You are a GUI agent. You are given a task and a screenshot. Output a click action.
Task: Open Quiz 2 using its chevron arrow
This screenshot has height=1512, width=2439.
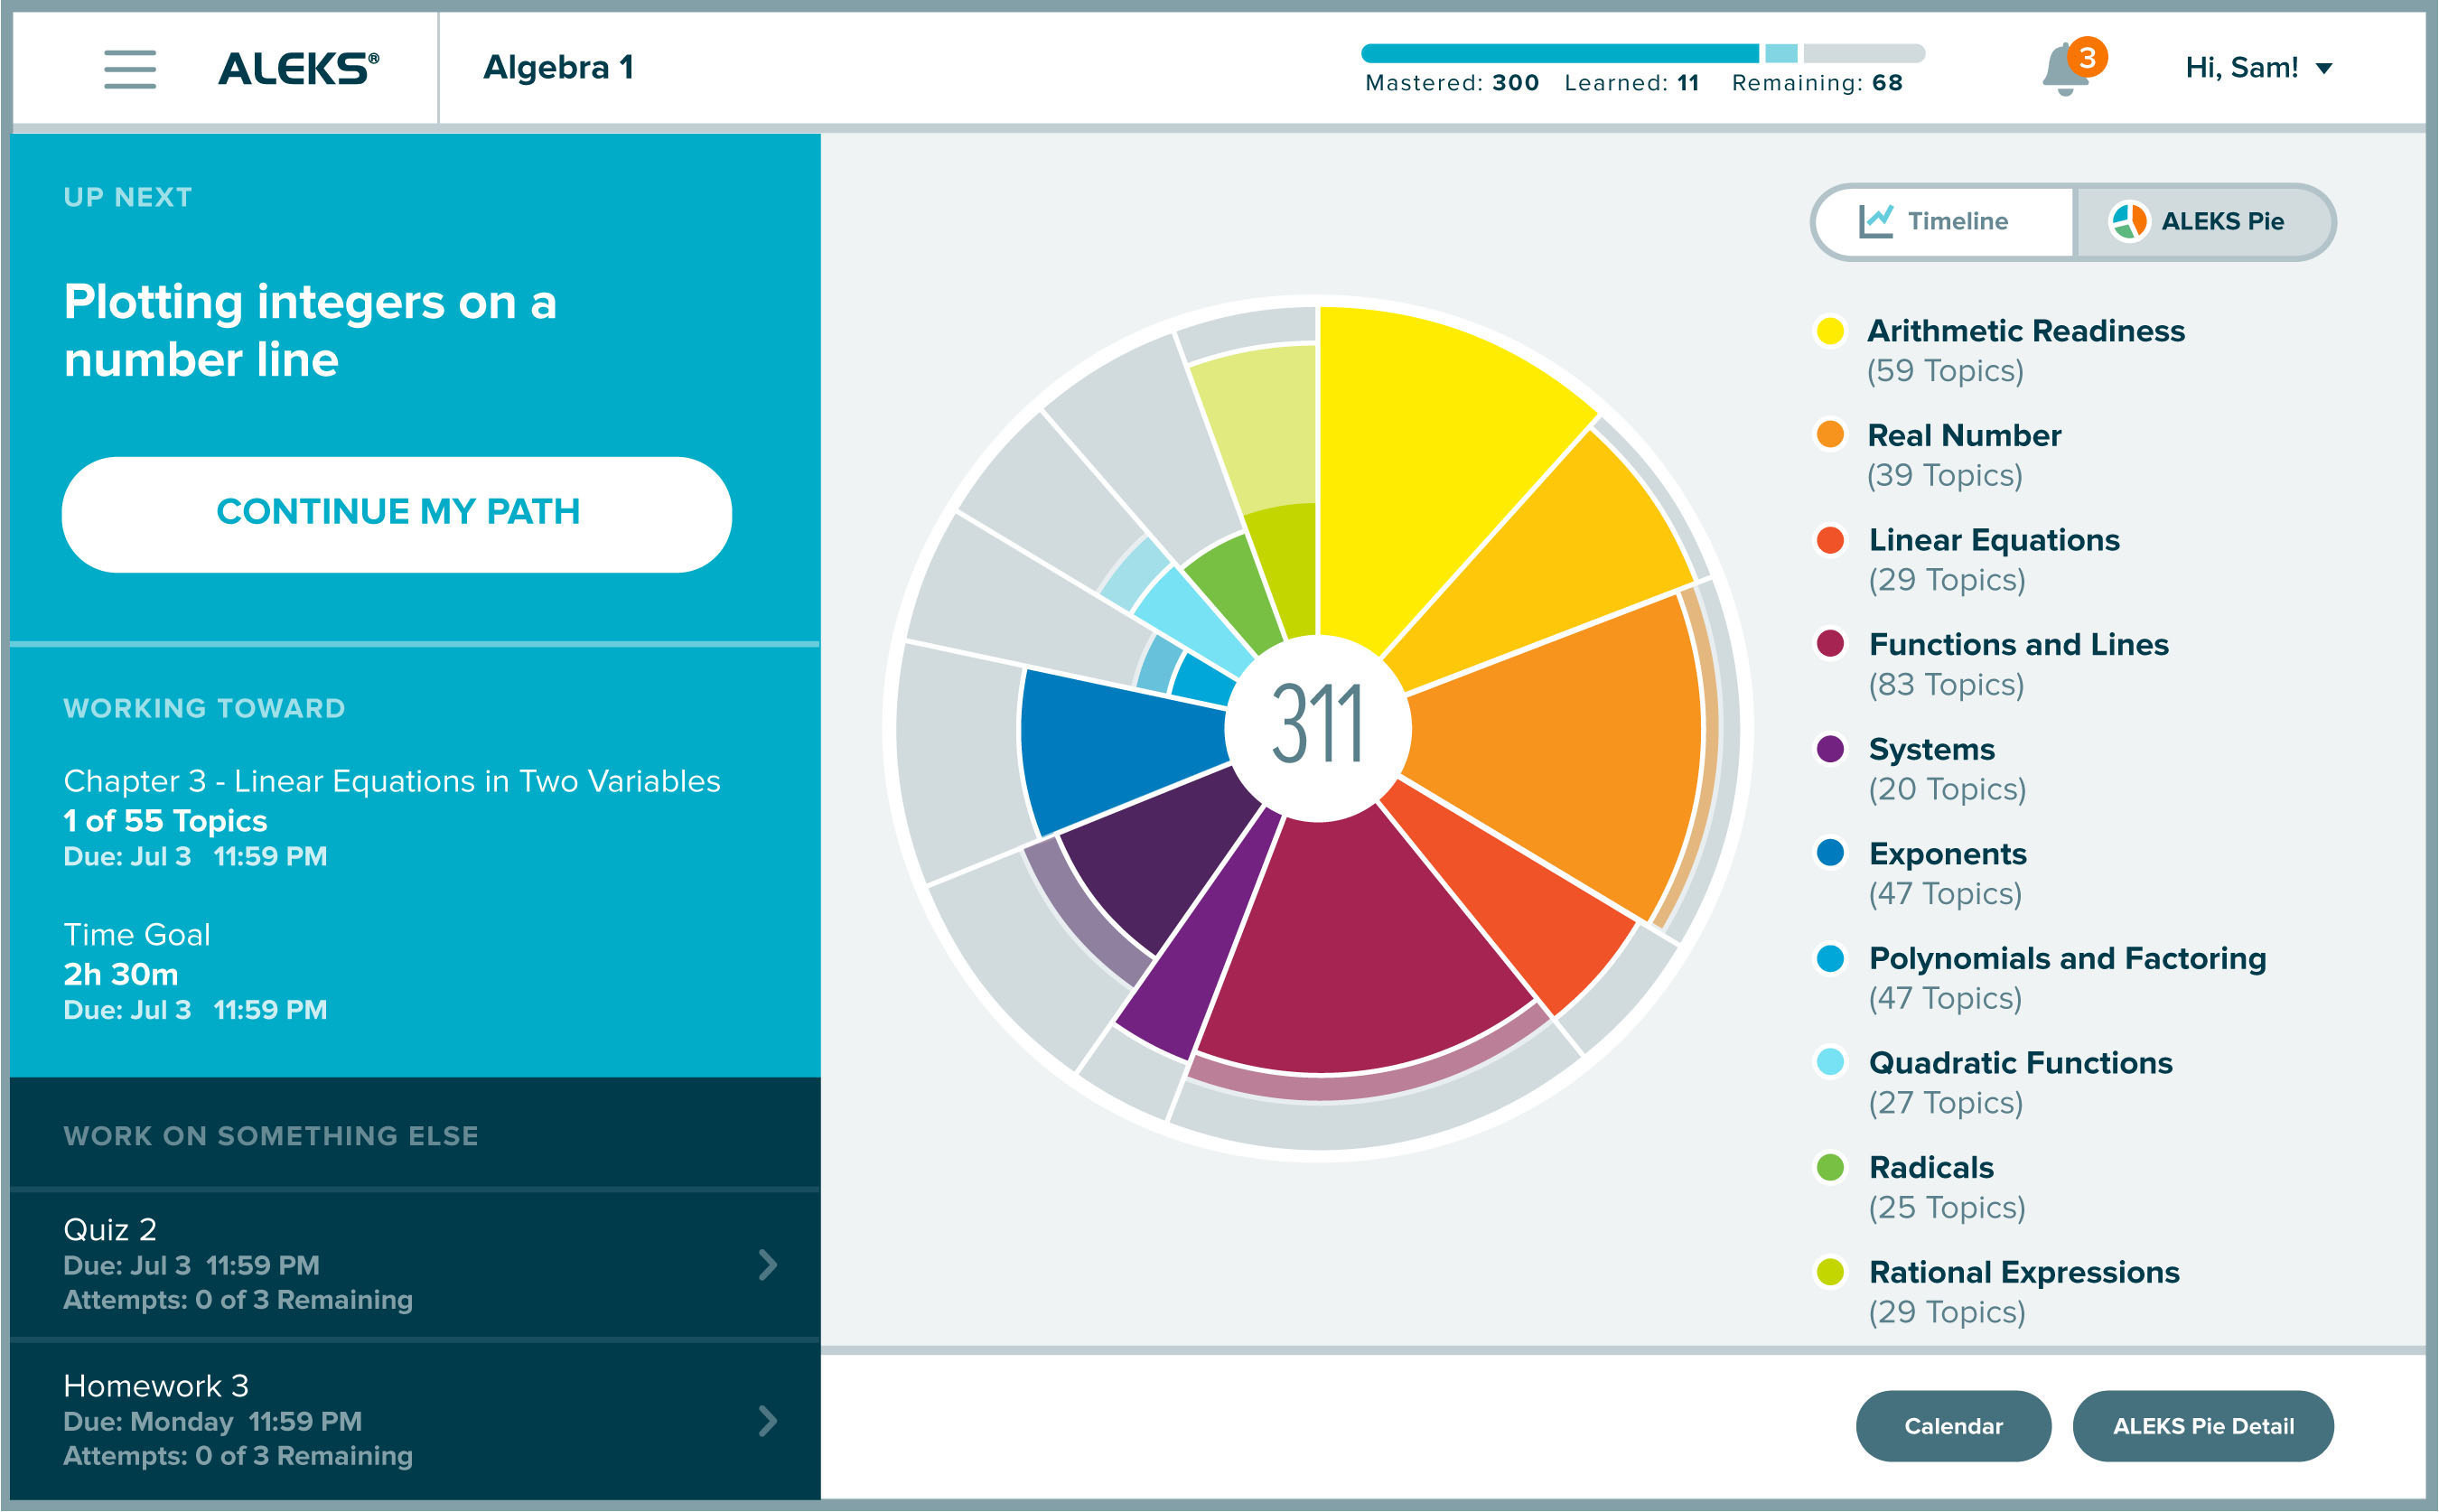point(767,1265)
